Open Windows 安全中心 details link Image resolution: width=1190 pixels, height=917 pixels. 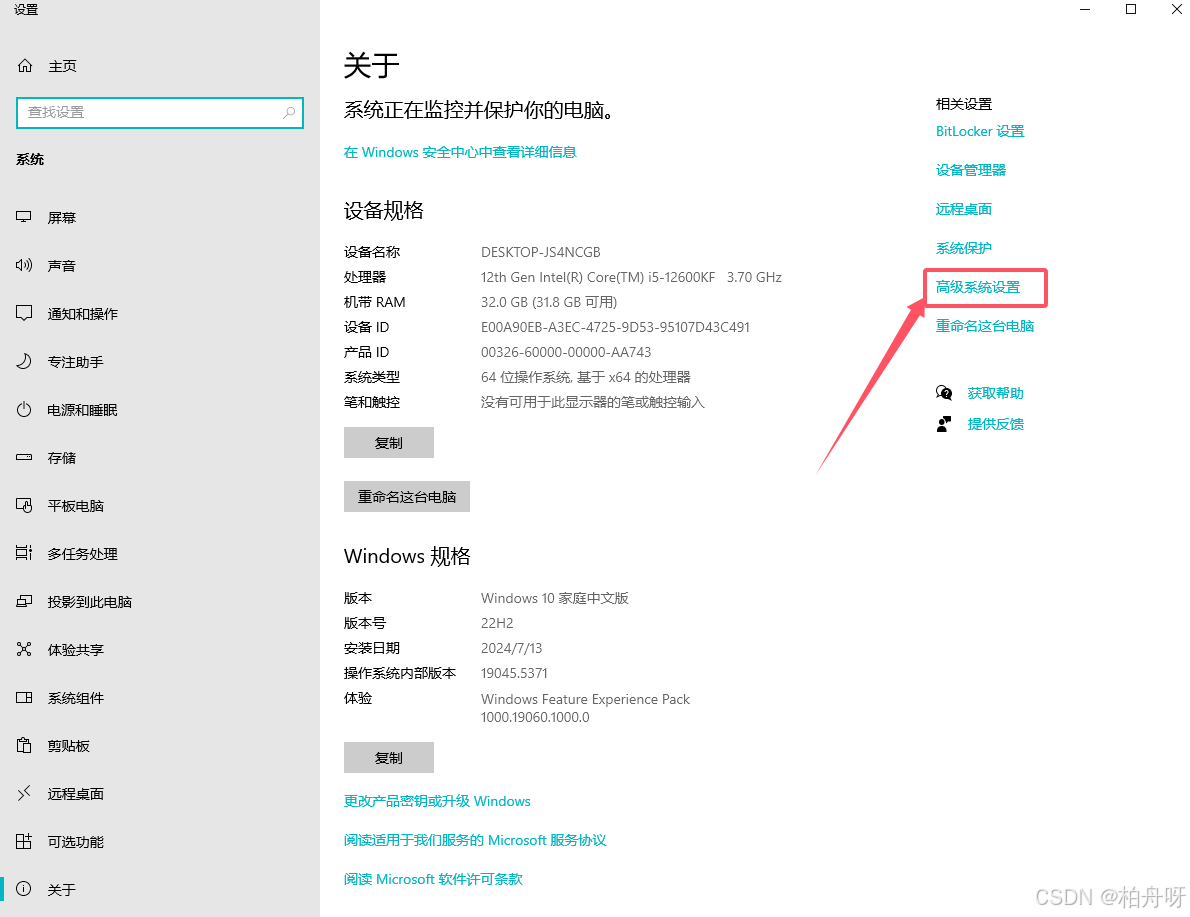[460, 152]
